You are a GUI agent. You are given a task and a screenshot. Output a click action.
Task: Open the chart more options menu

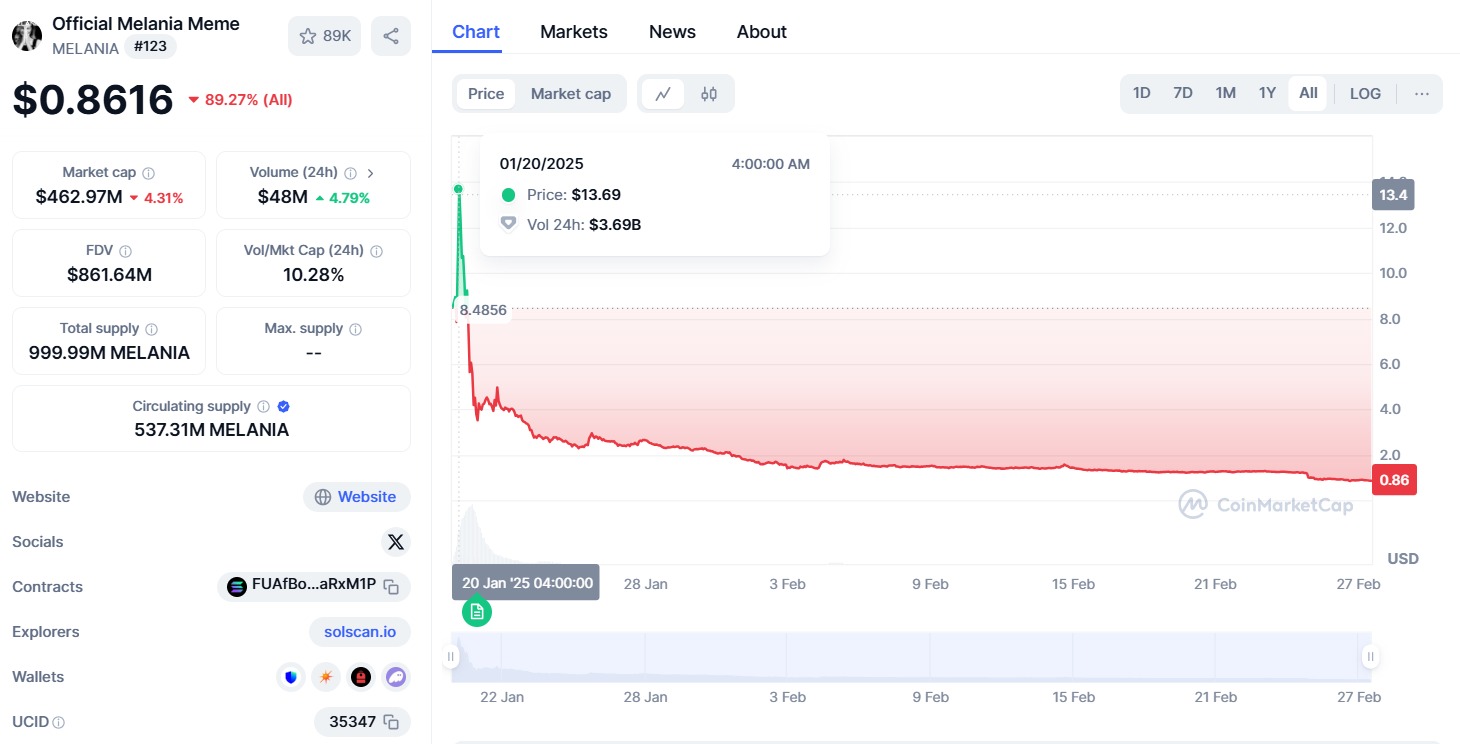tap(1422, 94)
